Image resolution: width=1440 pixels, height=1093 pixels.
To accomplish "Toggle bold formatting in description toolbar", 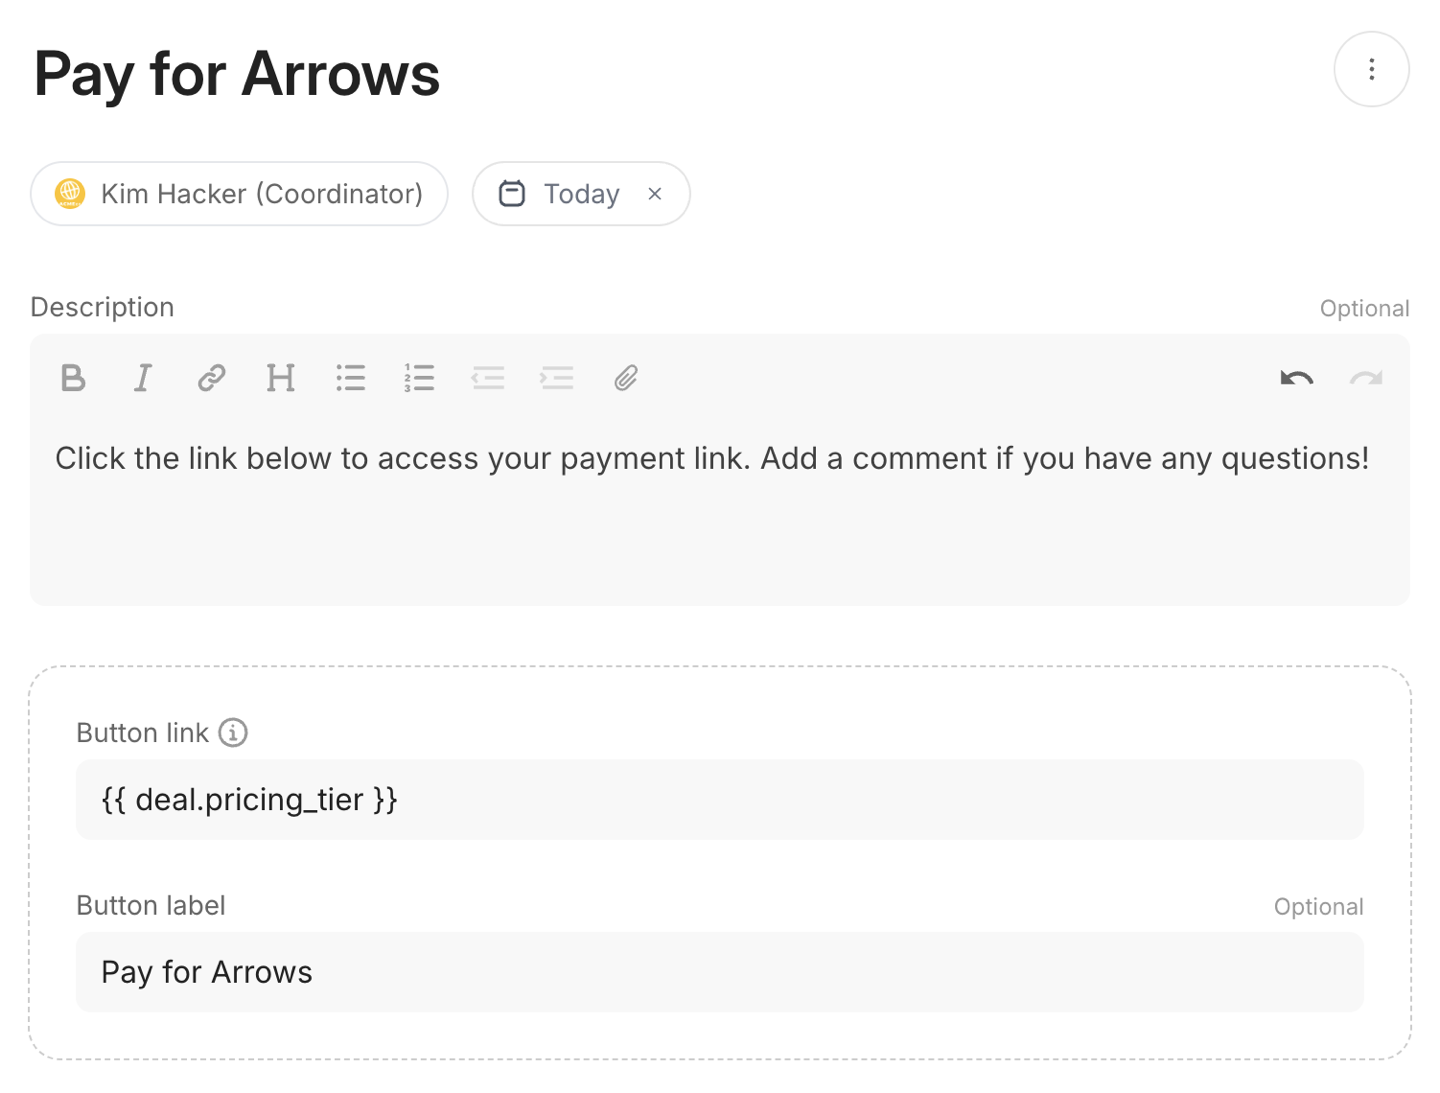I will [73, 378].
